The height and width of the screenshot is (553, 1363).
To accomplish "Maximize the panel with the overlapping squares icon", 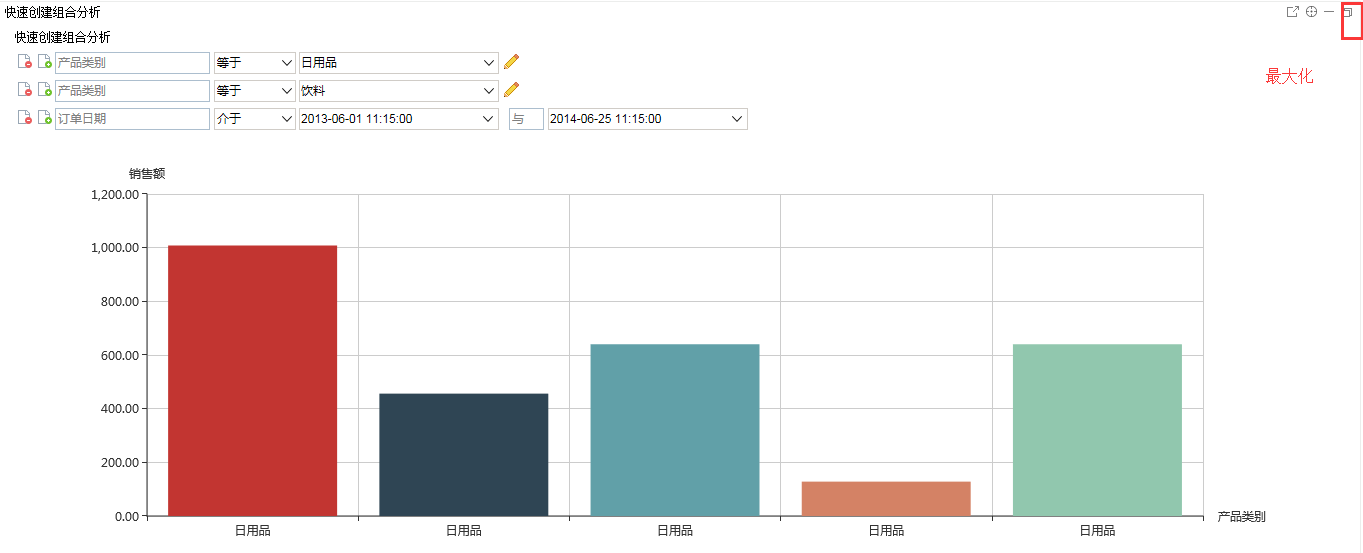I will pyautogui.click(x=1348, y=12).
